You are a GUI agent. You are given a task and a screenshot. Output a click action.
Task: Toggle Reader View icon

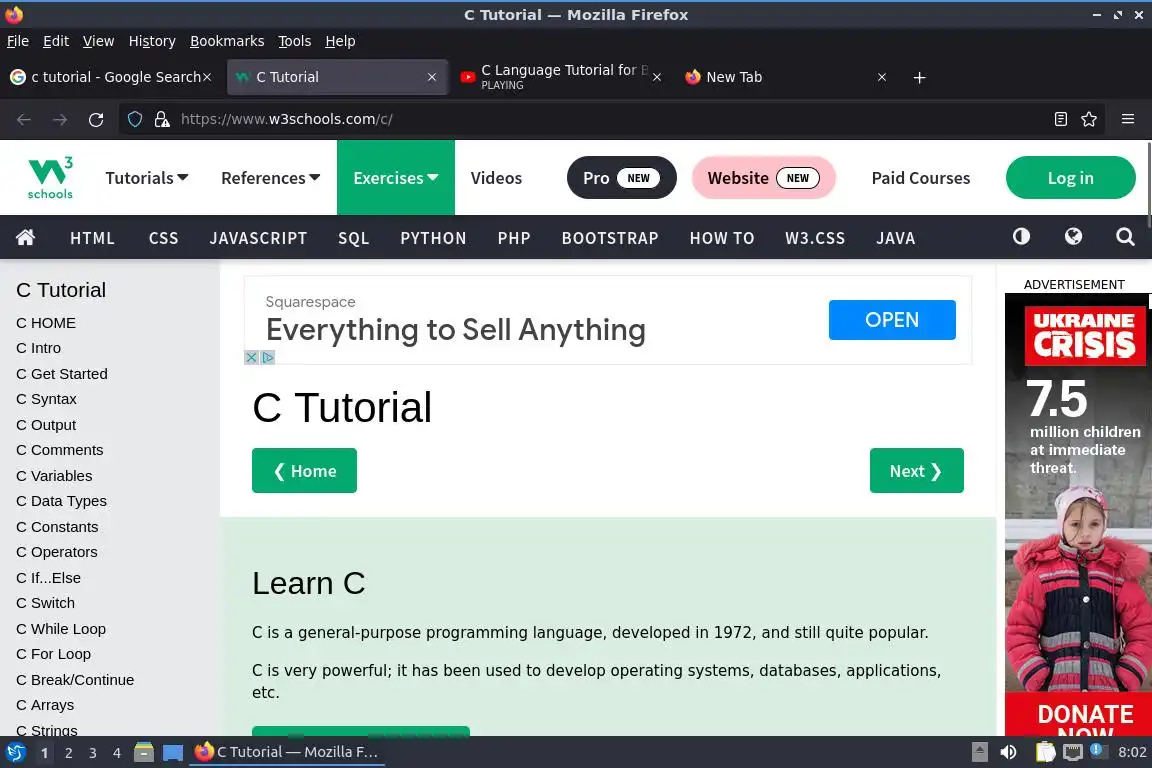click(1060, 119)
